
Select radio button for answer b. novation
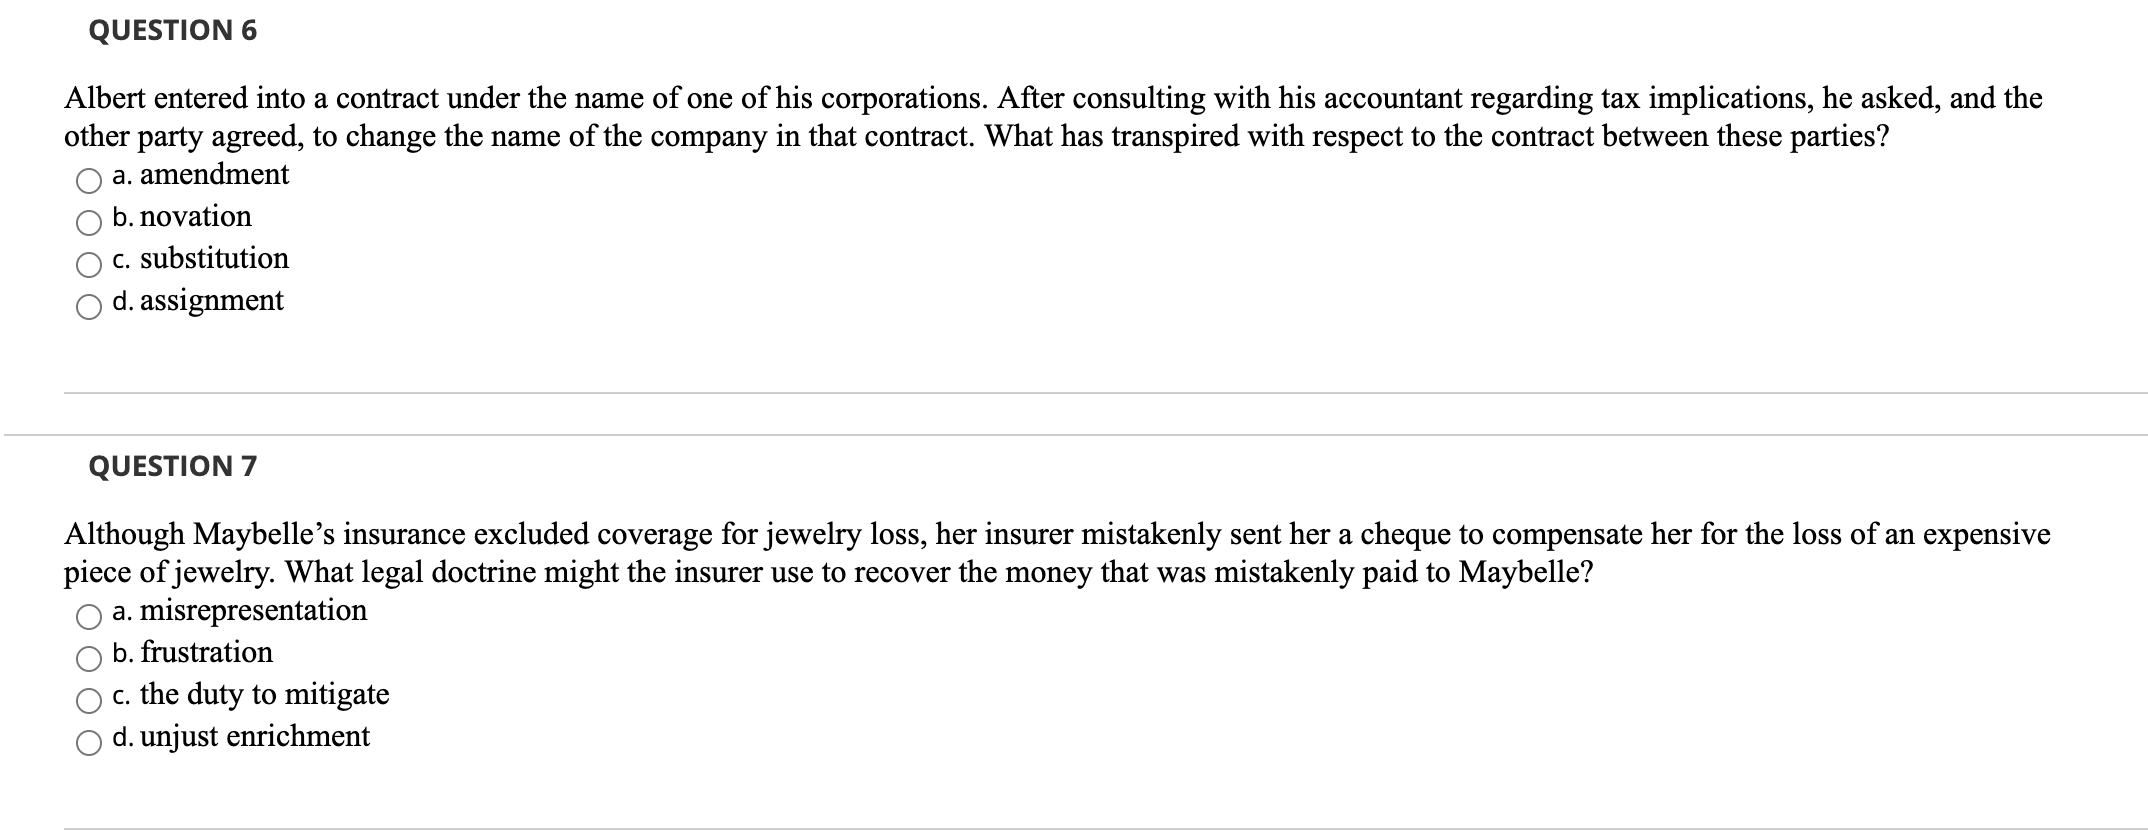[89, 222]
